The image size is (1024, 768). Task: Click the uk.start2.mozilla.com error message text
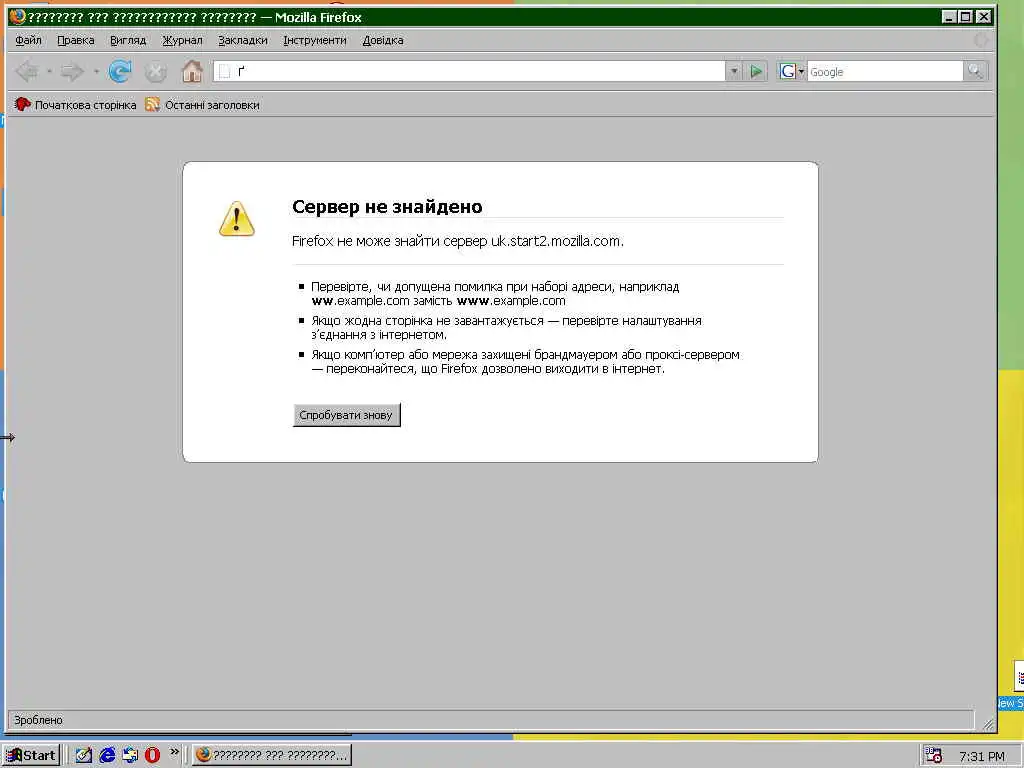coord(458,241)
